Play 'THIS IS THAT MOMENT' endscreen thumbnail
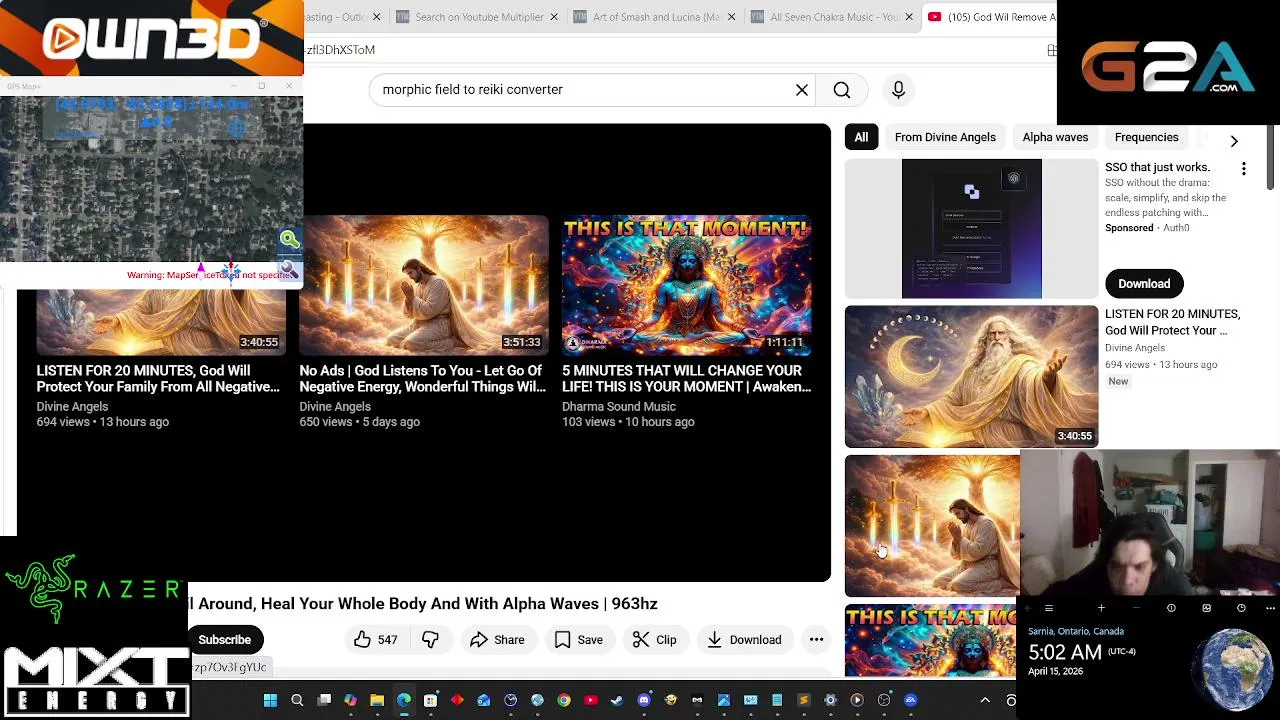1280x720 pixels. coord(686,284)
